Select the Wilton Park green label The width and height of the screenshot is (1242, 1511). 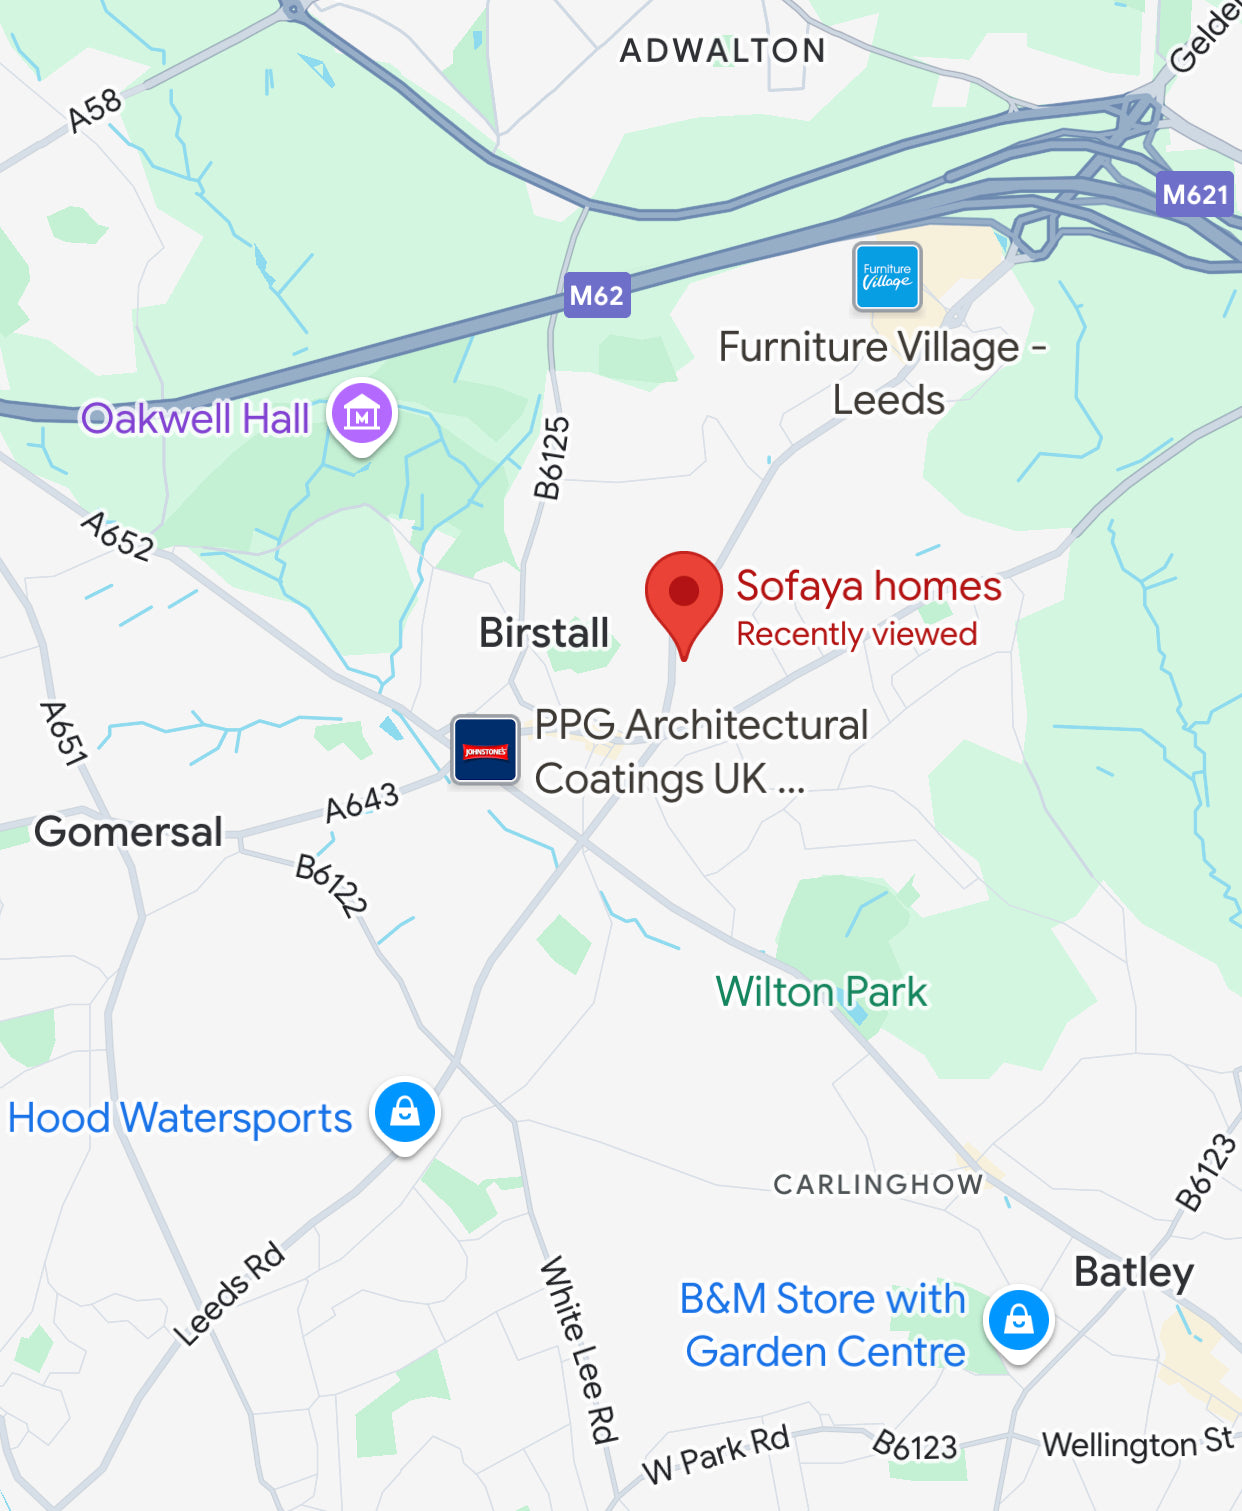coord(822,992)
